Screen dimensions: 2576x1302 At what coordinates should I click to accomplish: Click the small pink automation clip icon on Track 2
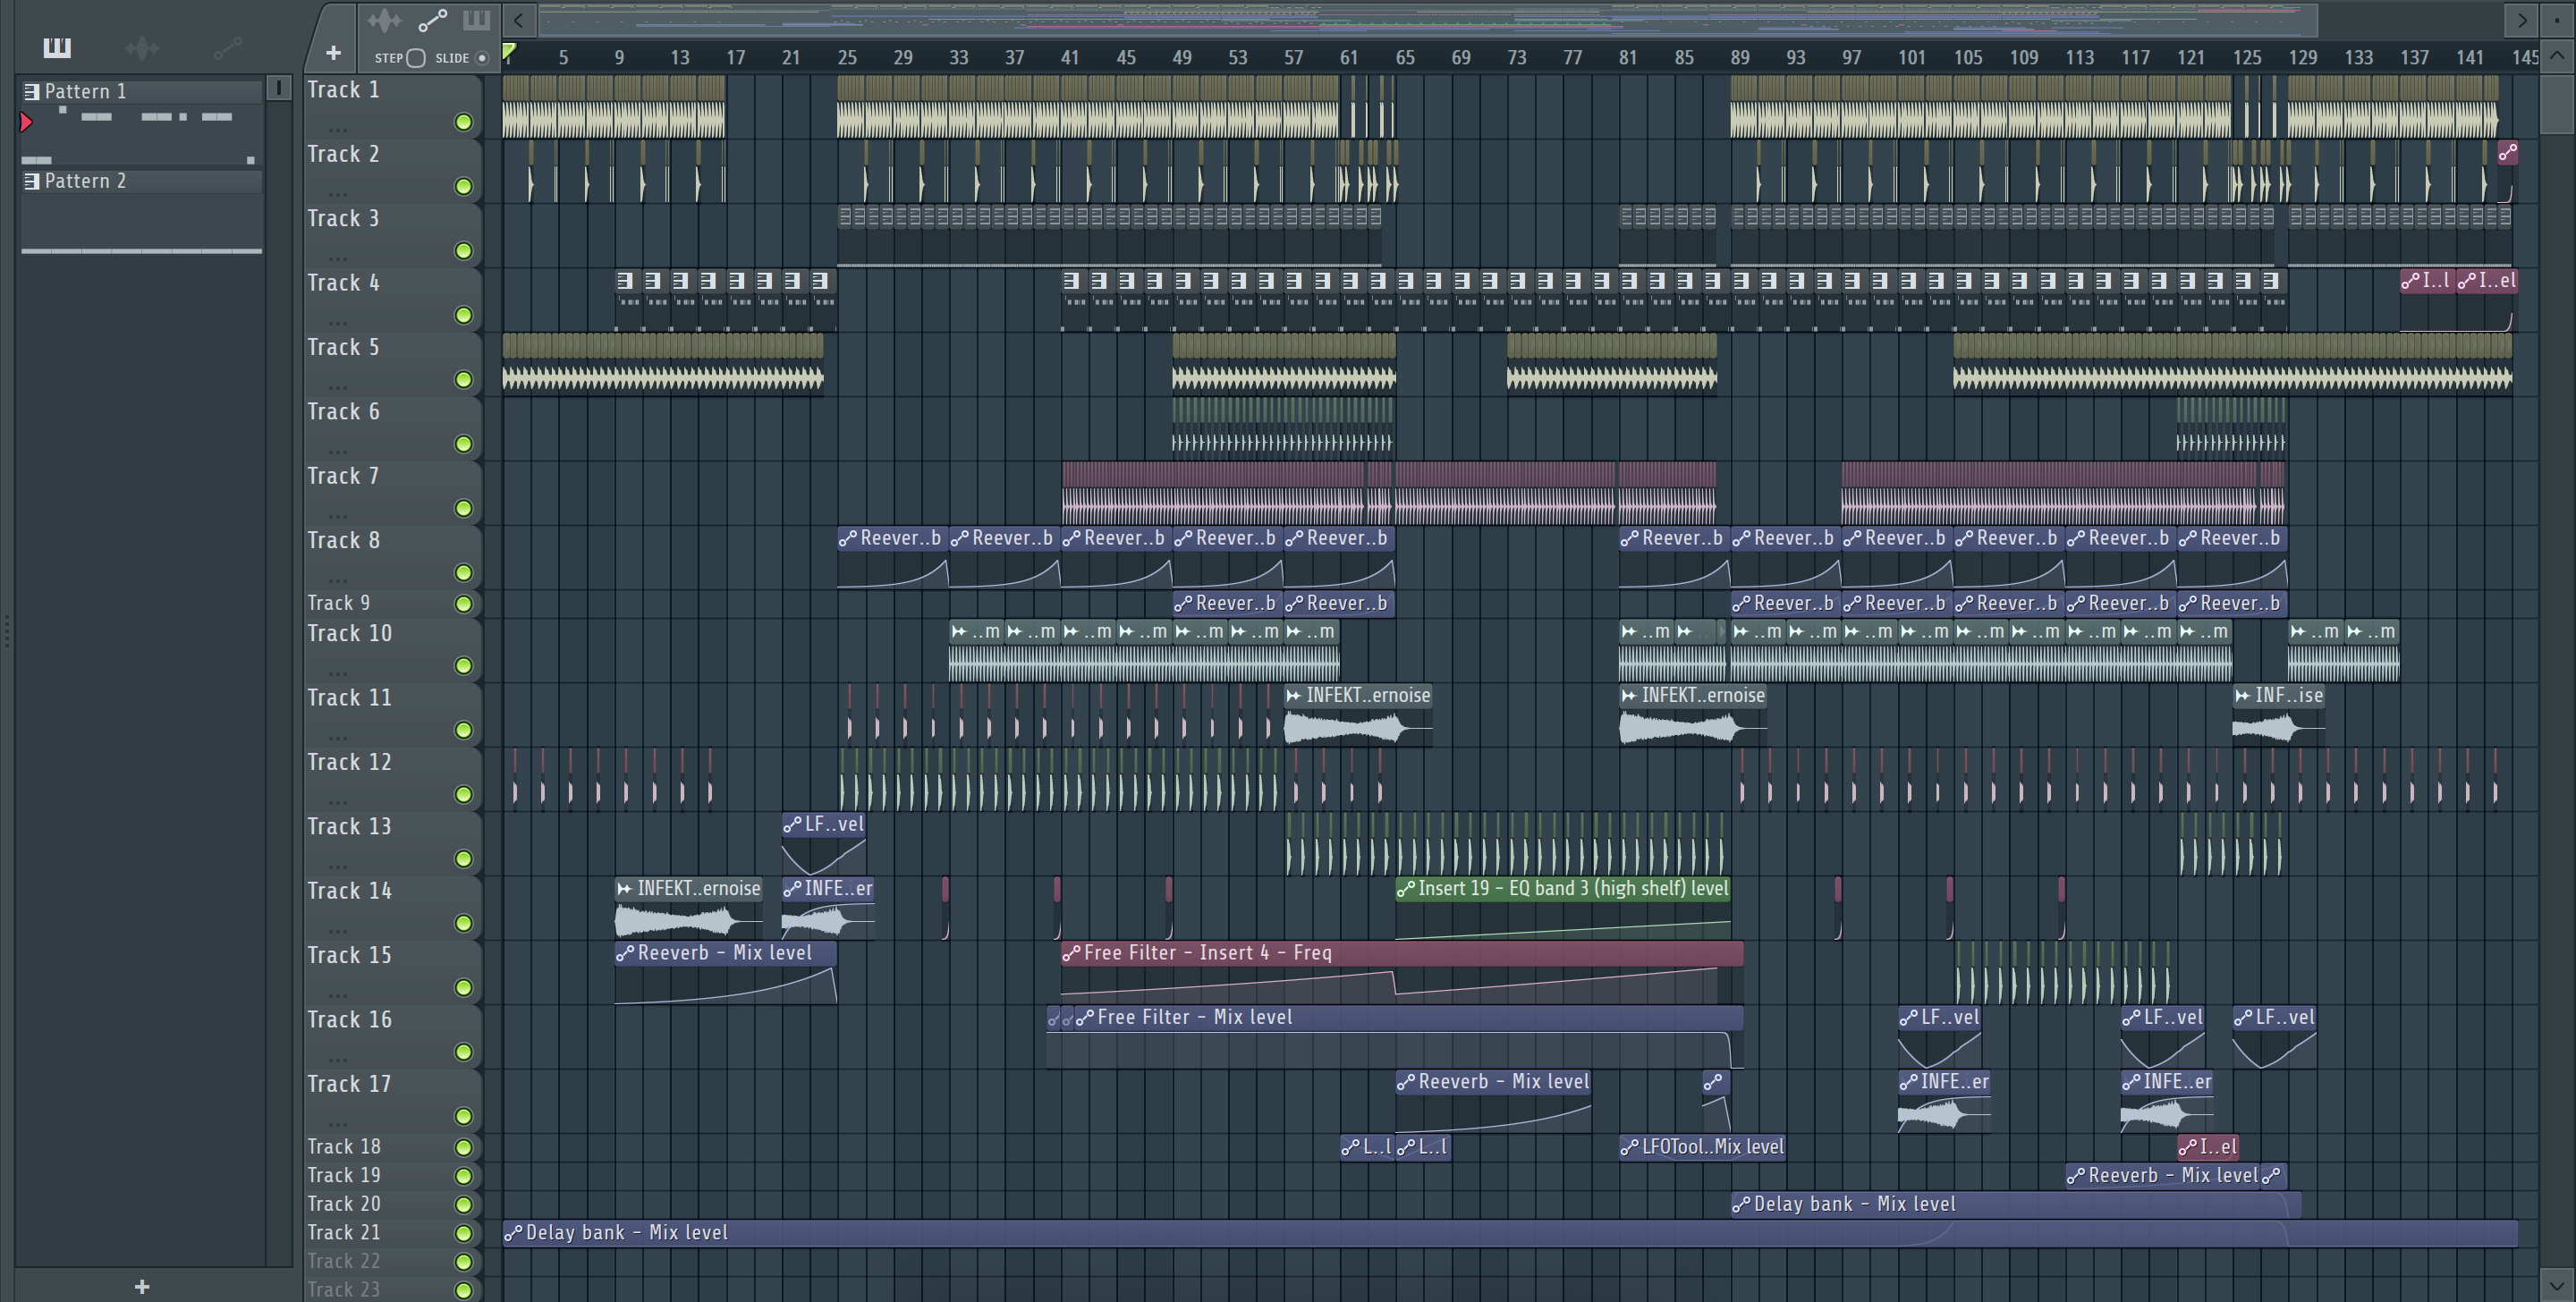pos(2507,152)
